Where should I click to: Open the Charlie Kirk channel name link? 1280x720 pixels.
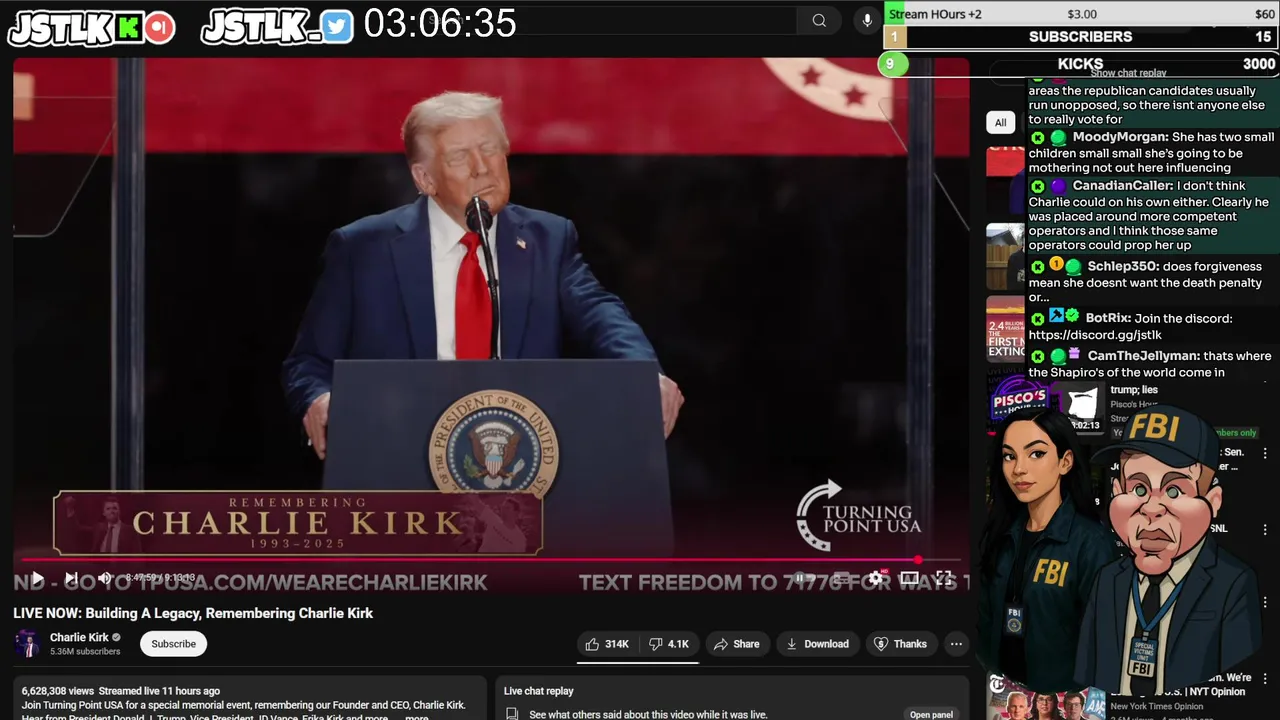(79, 637)
